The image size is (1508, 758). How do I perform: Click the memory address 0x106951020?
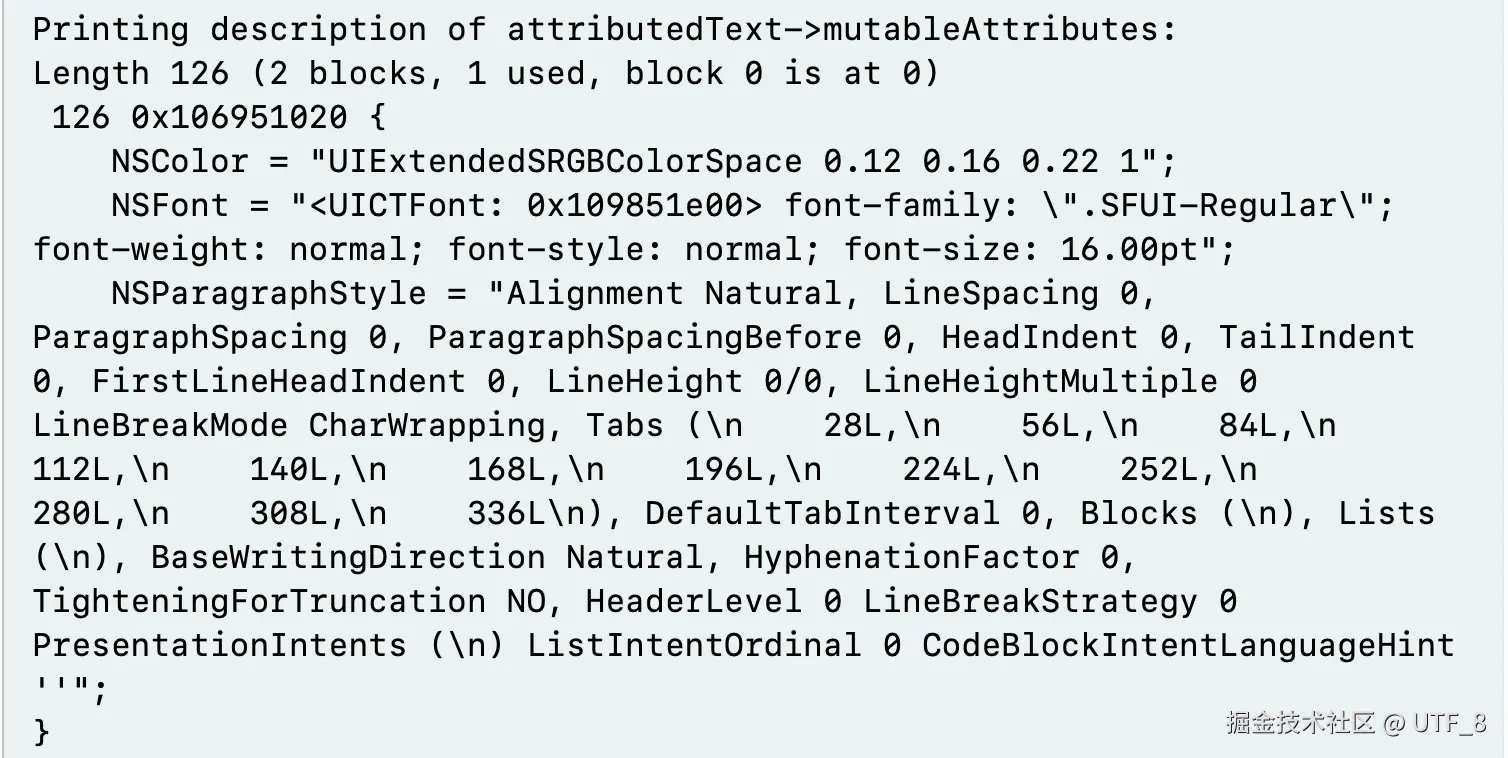(240, 117)
